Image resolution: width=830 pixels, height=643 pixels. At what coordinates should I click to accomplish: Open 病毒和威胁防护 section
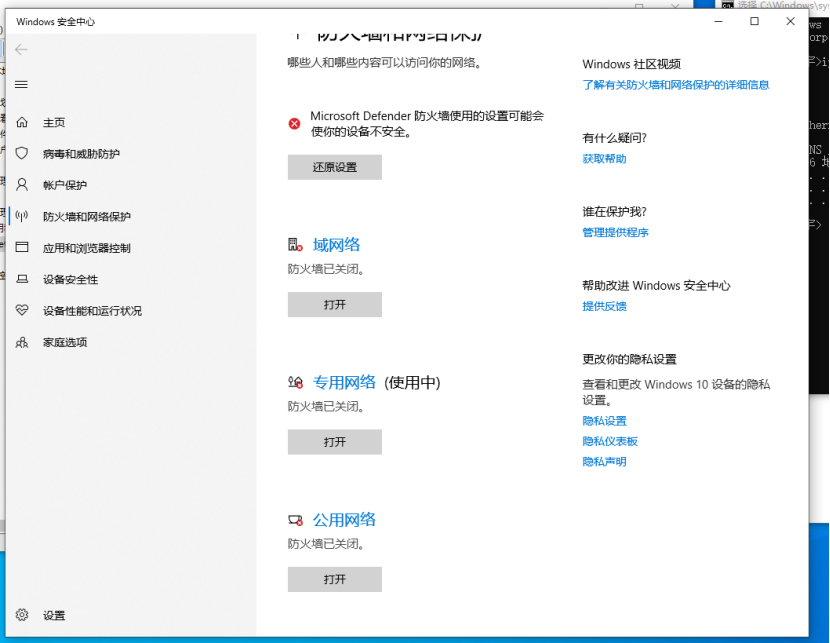(x=81, y=154)
